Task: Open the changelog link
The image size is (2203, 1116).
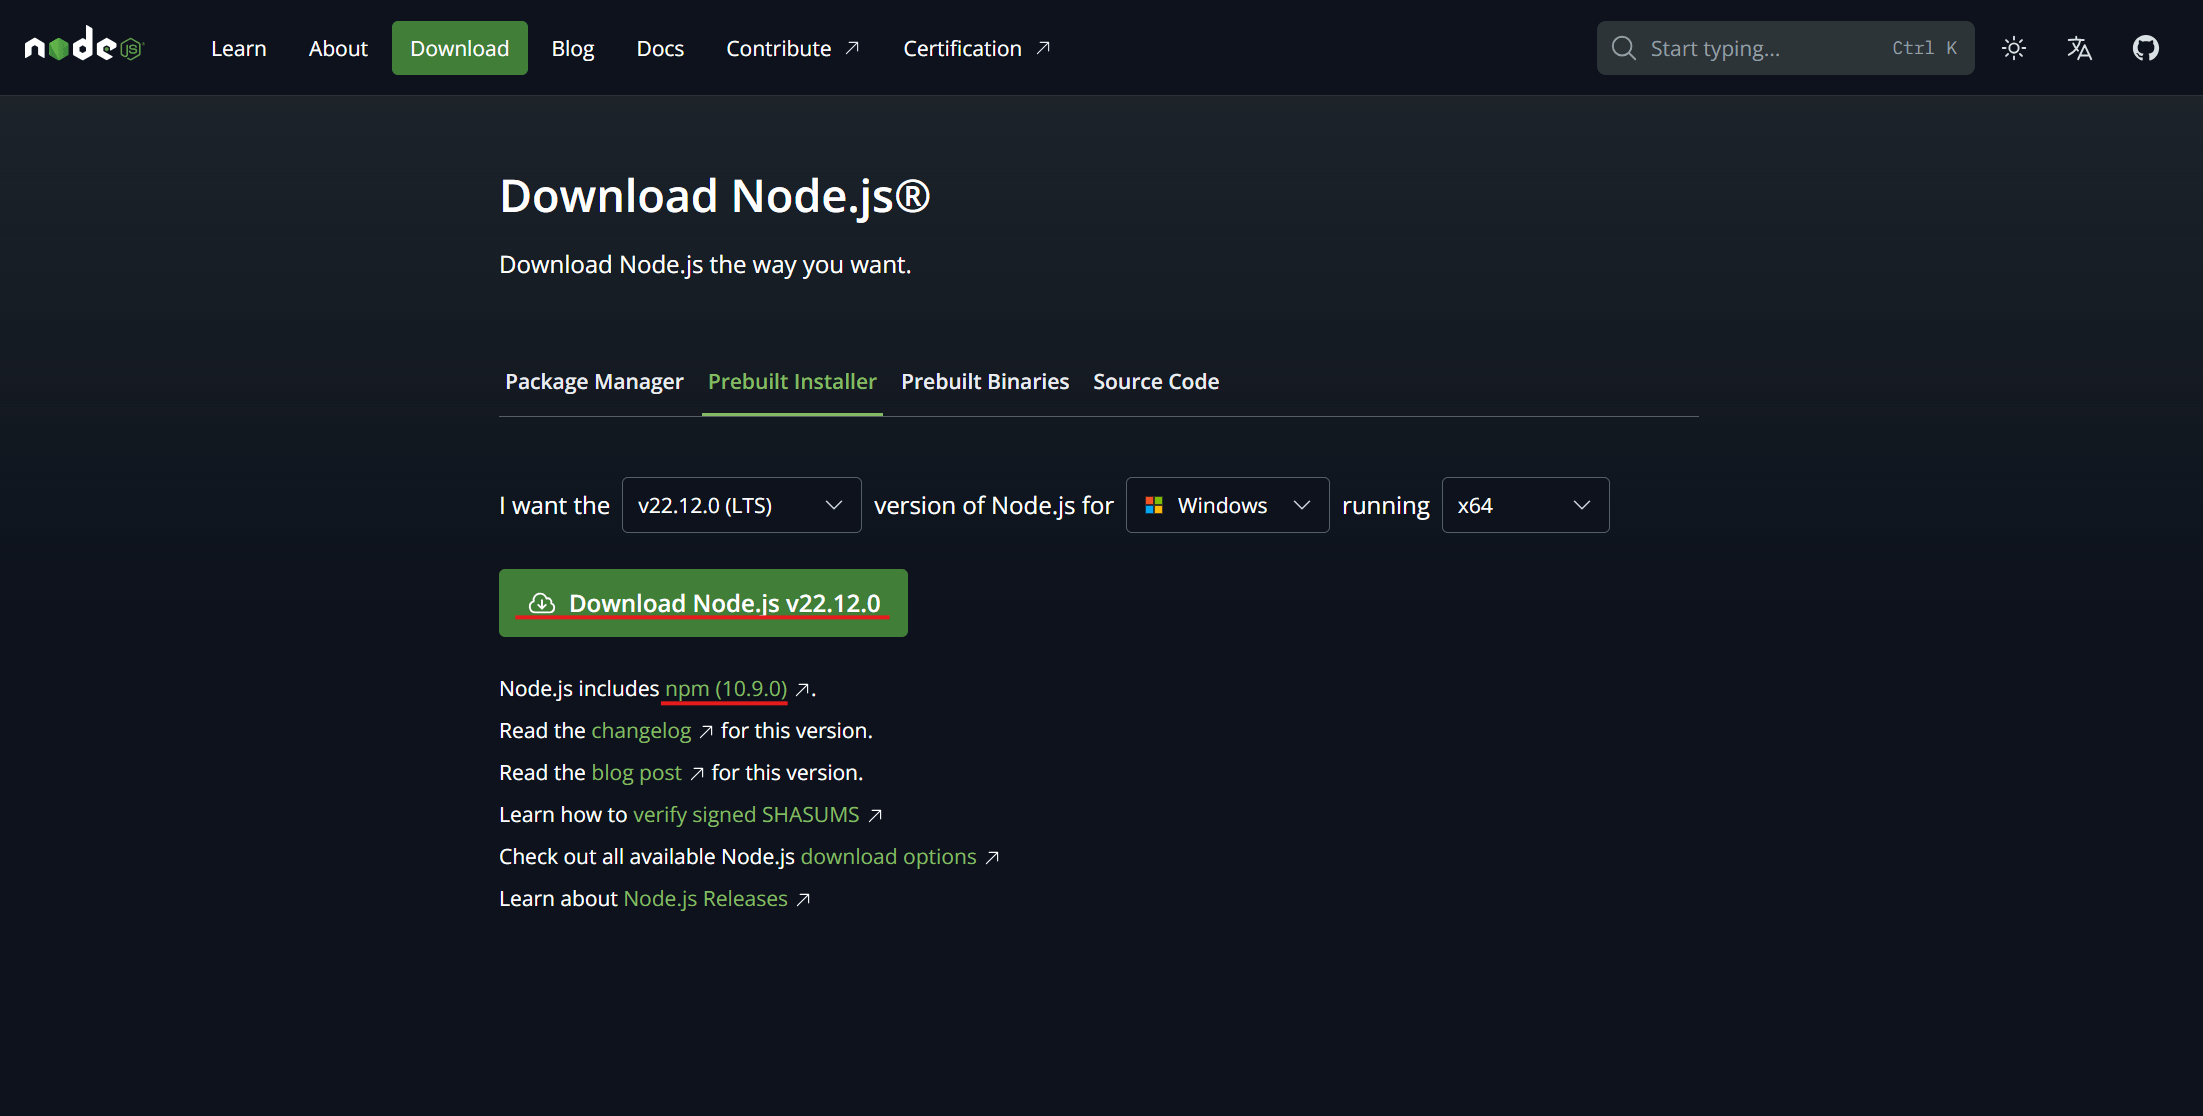Action: pyautogui.click(x=641, y=731)
